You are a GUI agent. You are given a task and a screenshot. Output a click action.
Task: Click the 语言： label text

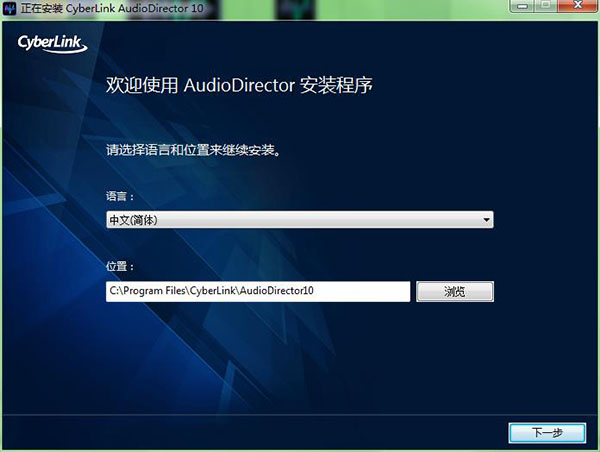120,196
